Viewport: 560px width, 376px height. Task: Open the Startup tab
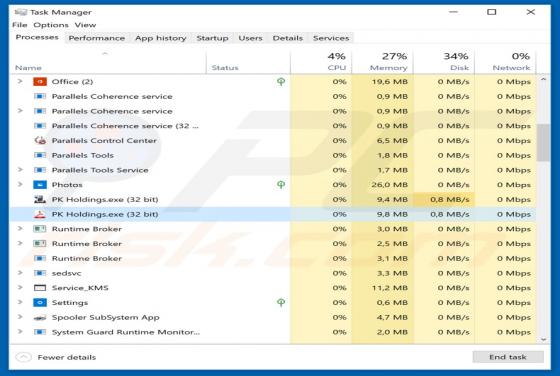[x=212, y=38]
